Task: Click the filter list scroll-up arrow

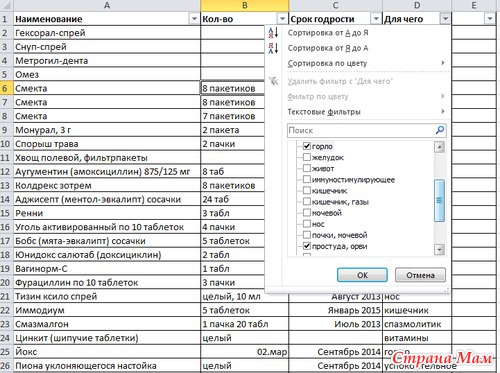Action: click(x=439, y=147)
